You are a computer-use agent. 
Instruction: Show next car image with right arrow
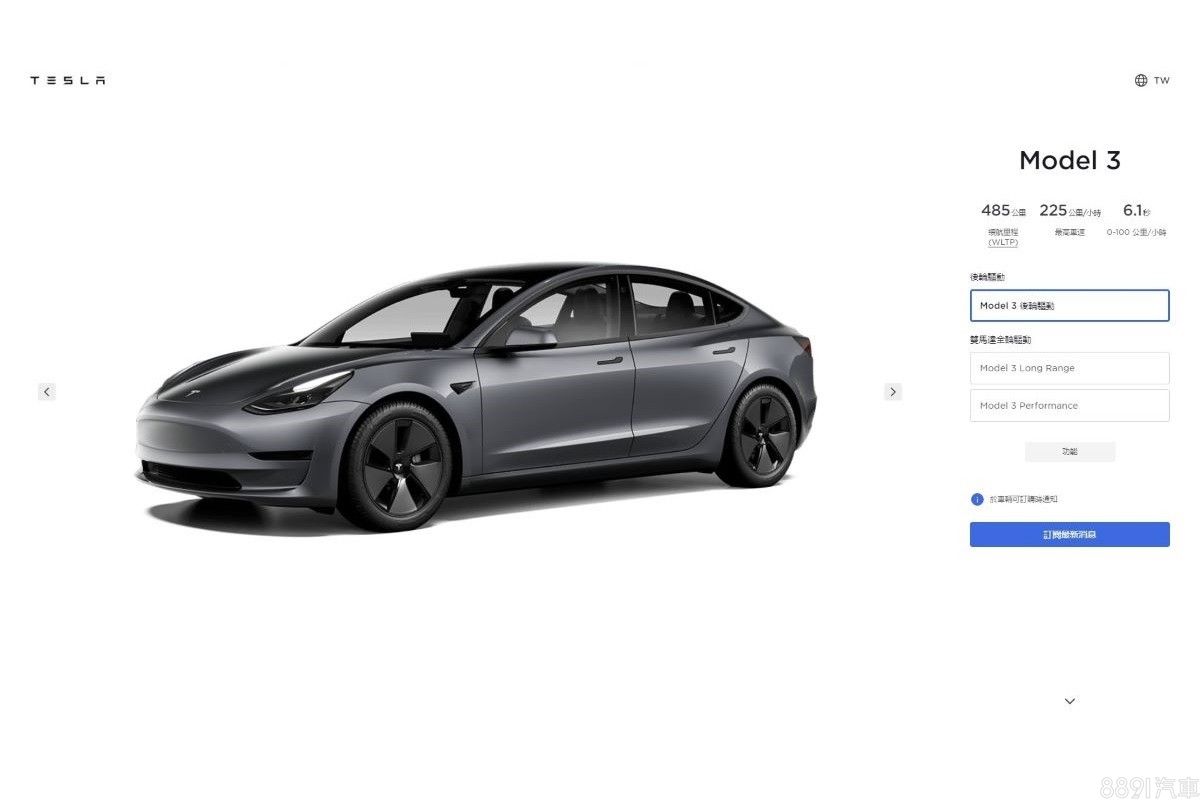click(893, 391)
